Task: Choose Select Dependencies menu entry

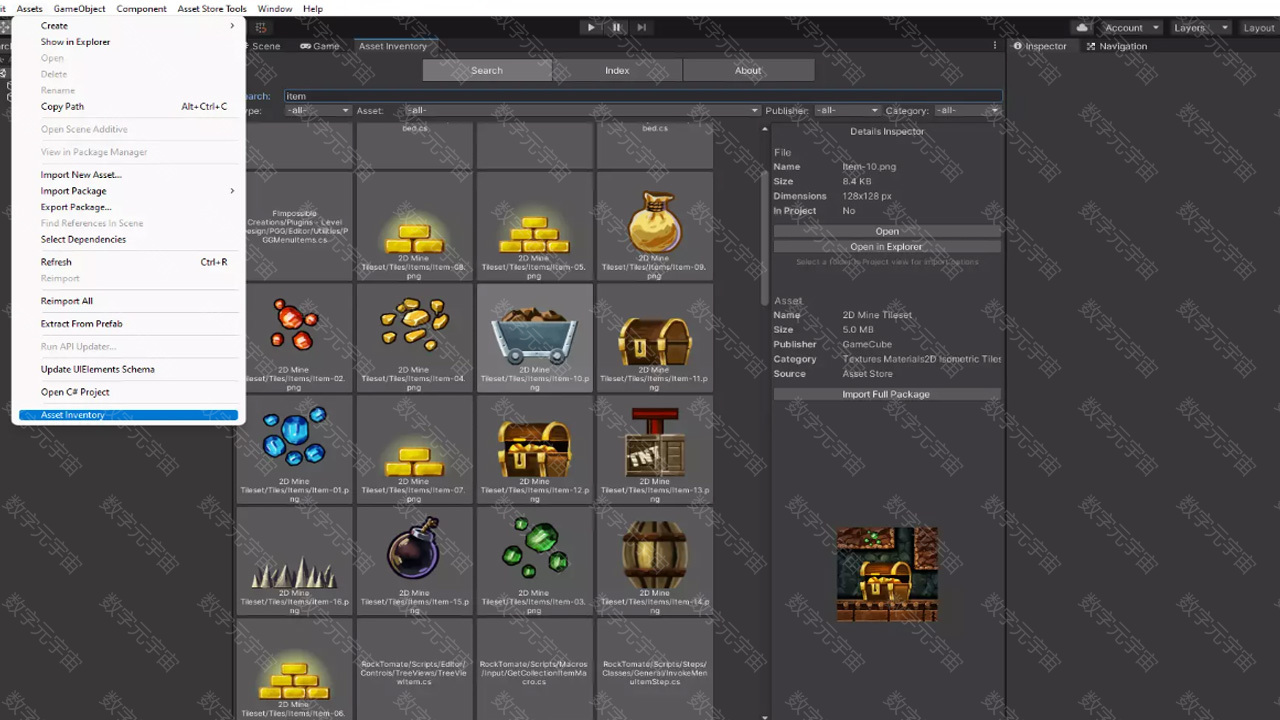Action: (128, 239)
